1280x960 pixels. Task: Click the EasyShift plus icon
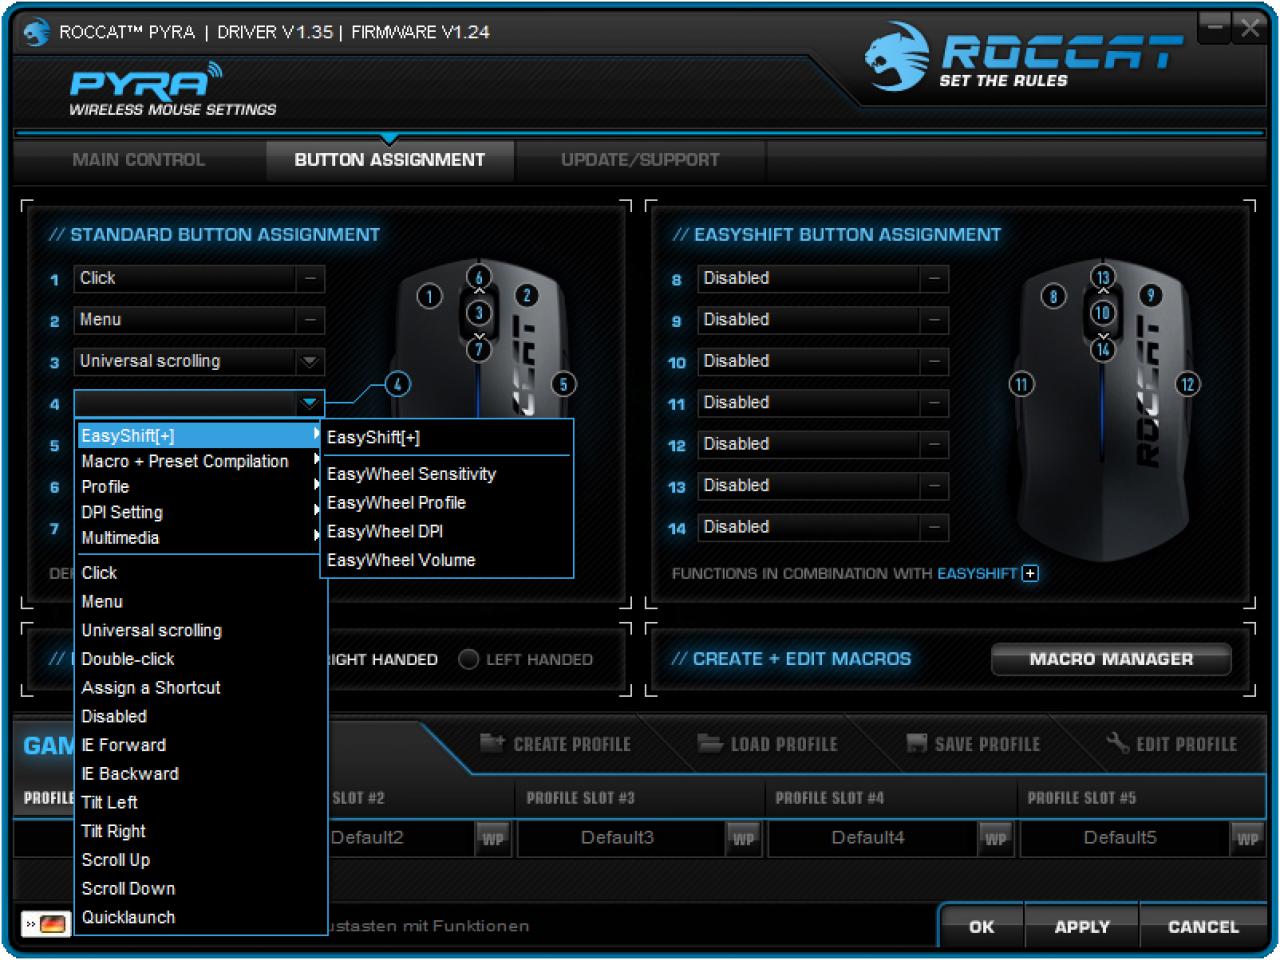point(1031,573)
